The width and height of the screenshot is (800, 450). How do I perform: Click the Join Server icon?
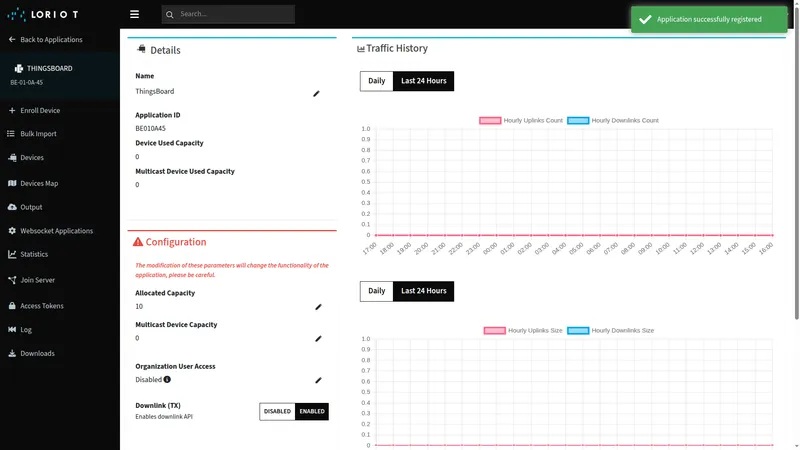[12, 280]
